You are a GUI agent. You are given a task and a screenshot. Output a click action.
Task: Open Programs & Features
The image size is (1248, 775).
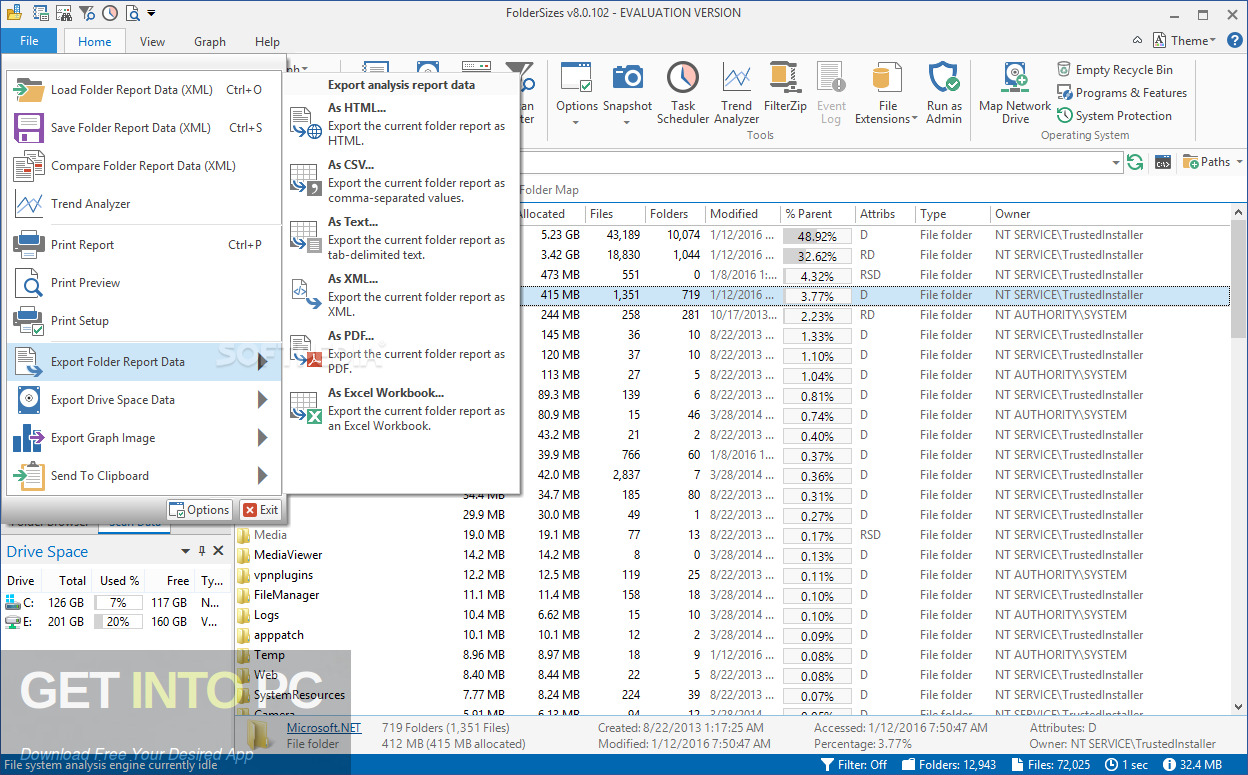click(x=1122, y=92)
